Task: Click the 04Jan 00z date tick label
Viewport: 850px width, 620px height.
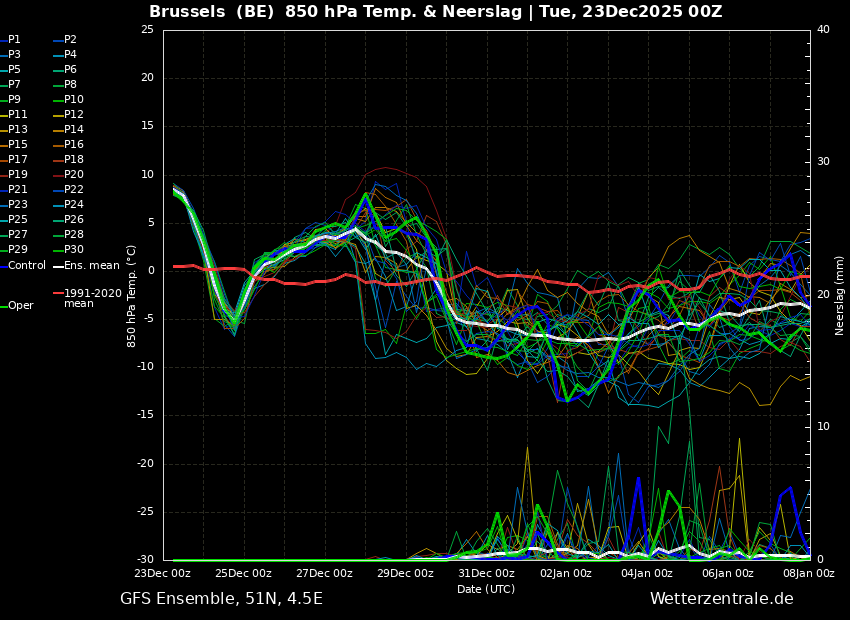Action: pos(647,573)
